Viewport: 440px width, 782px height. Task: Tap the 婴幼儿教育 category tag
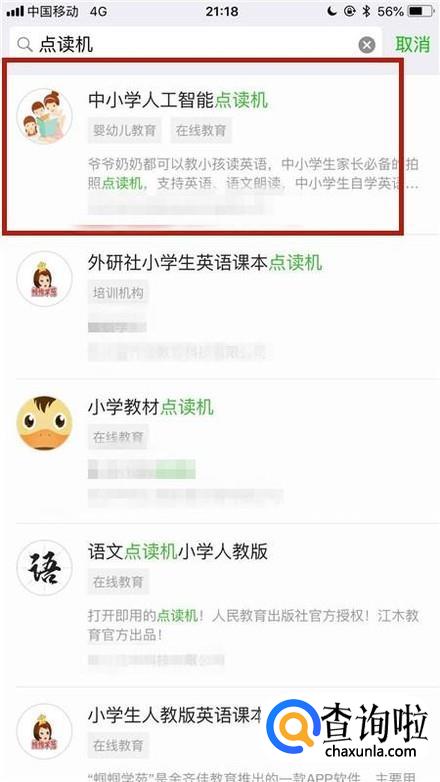tap(124, 131)
